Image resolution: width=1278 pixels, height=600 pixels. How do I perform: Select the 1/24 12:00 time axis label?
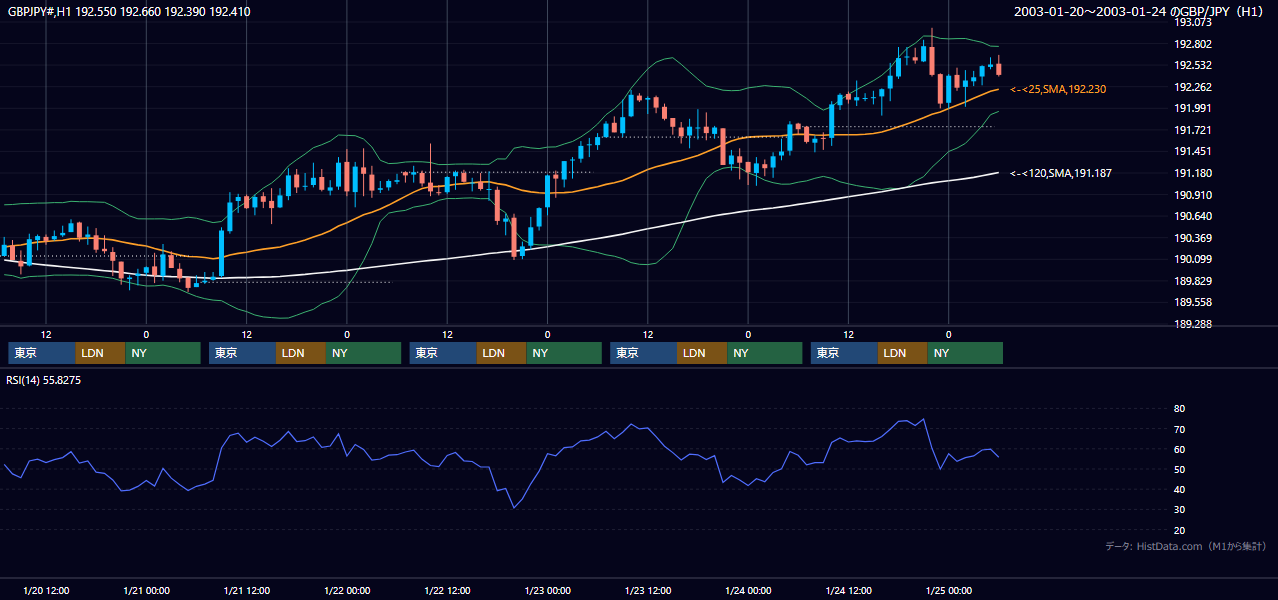tap(848, 591)
